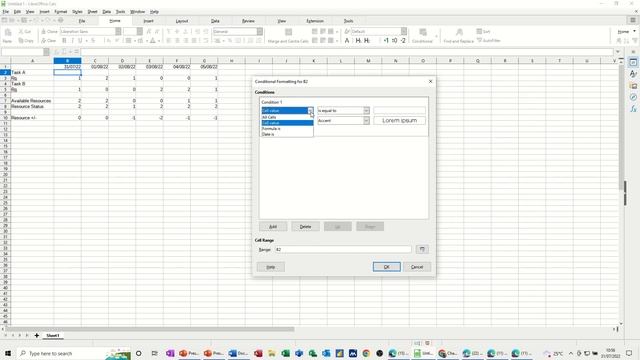Collapse the 'Cell value' condition type dropdown
The image size is (640, 360).
310,111
